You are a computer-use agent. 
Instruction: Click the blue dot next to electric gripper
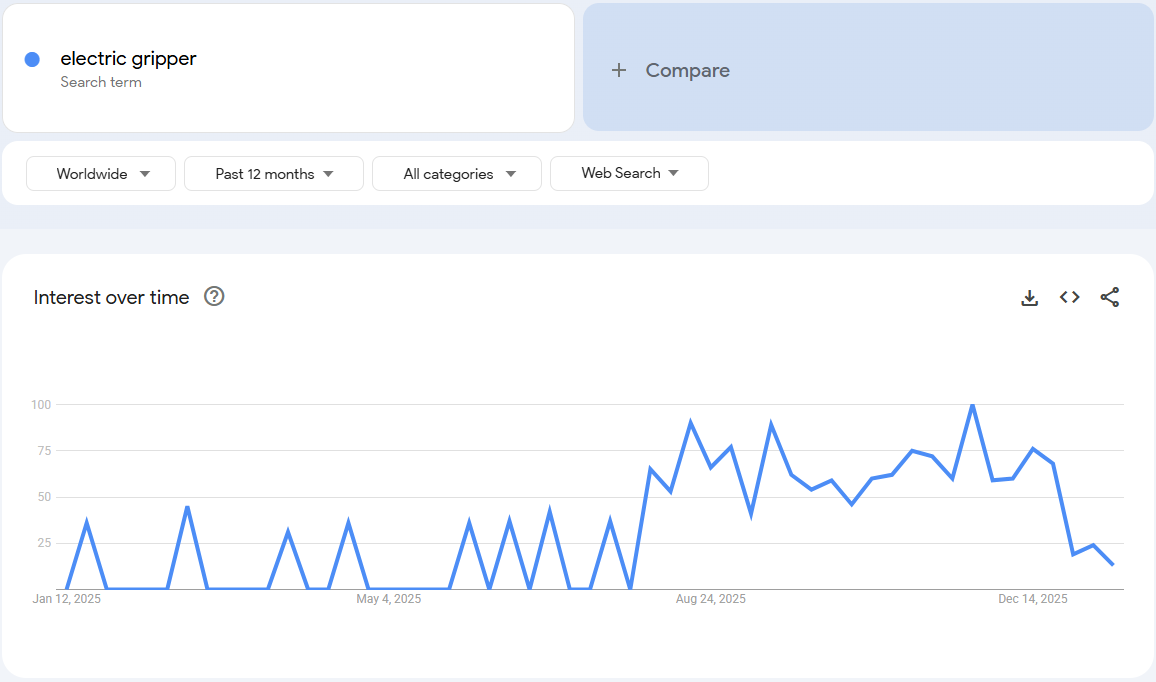pyautogui.click(x=32, y=60)
